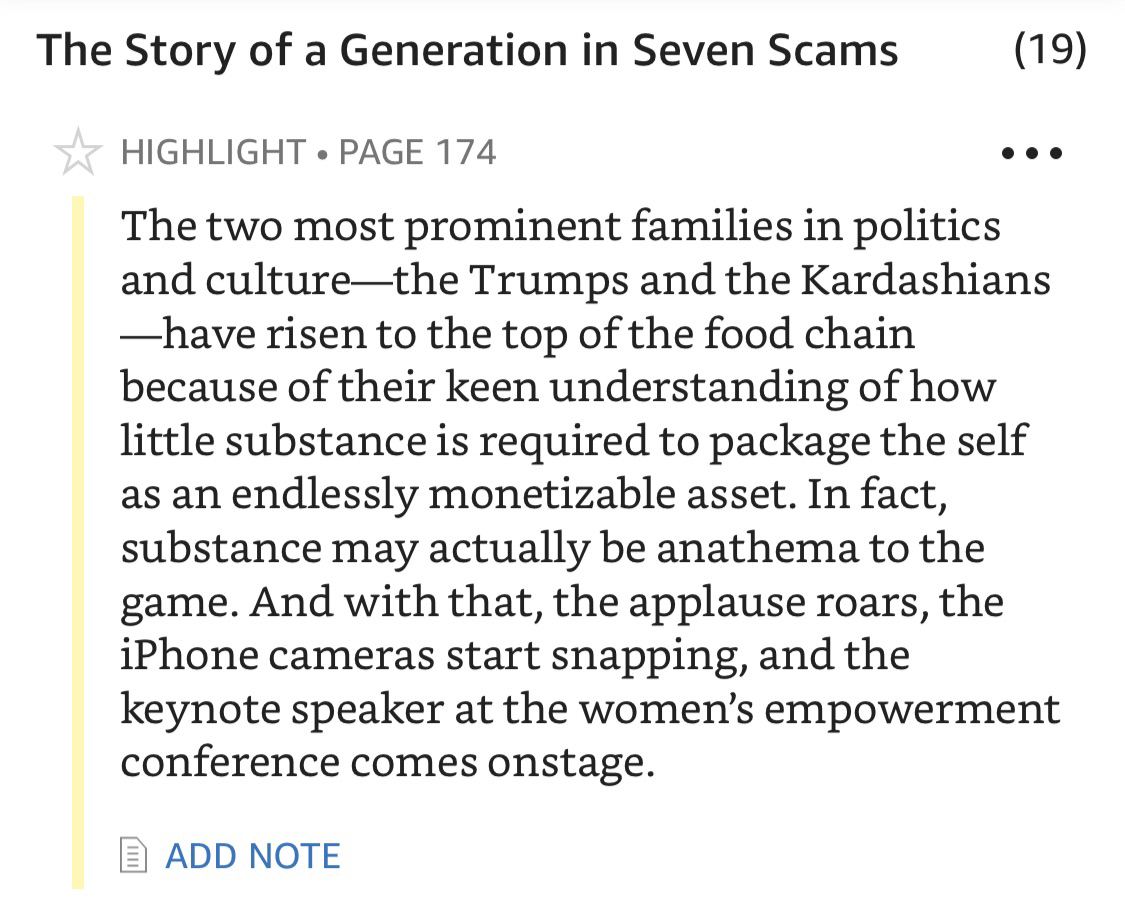The height and width of the screenshot is (923, 1125).
Task: Open the three-dot options menu
Action: coord(1031,154)
